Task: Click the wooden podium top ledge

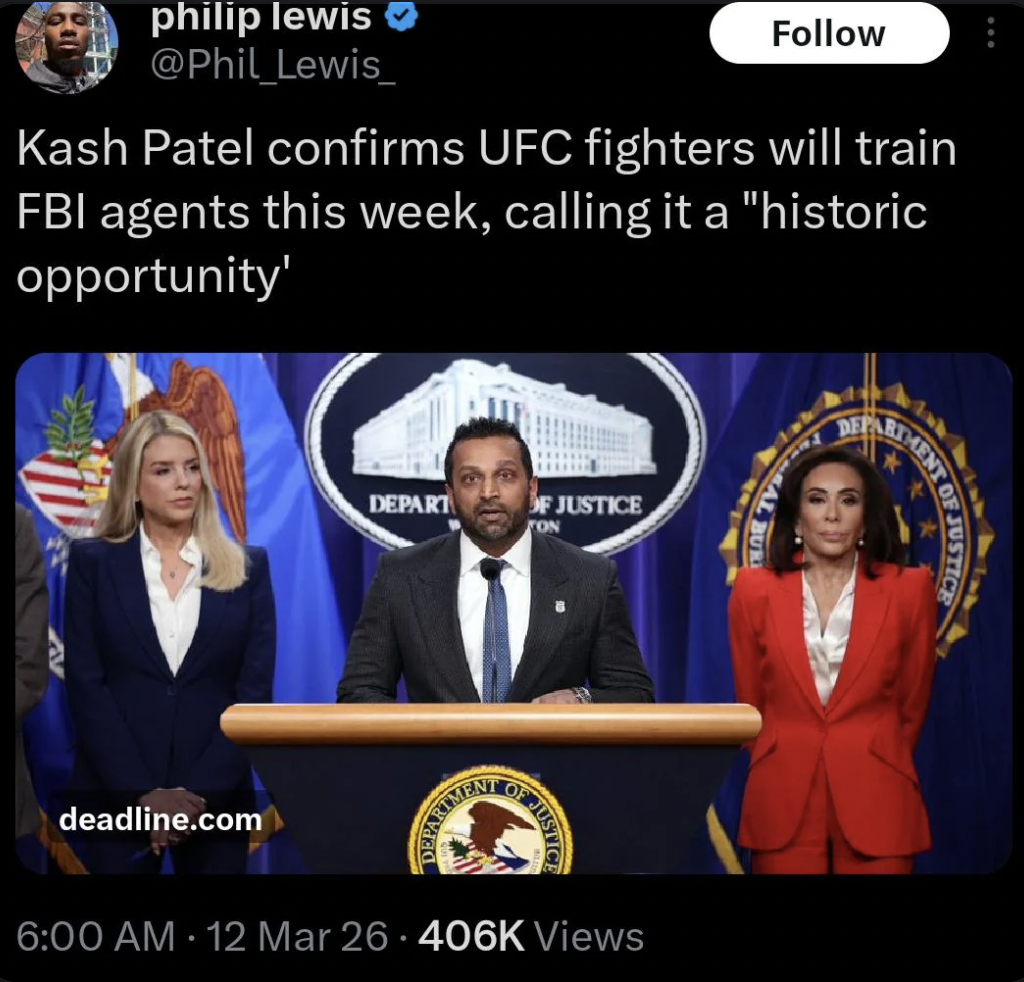Action: [x=490, y=723]
